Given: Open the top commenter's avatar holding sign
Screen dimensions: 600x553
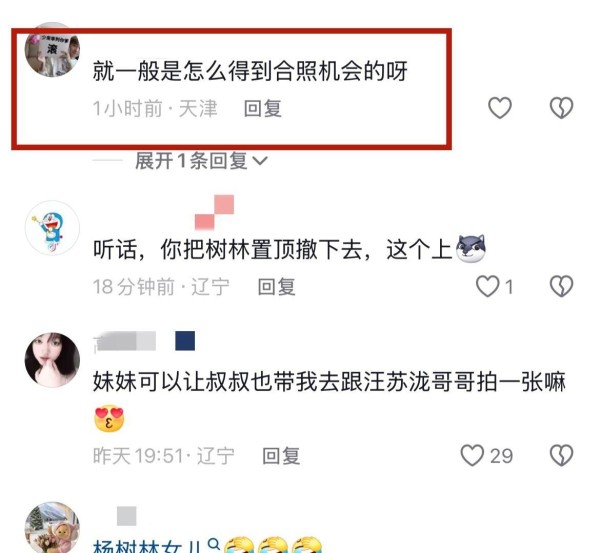Looking at the screenshot, I should point(52,50).
